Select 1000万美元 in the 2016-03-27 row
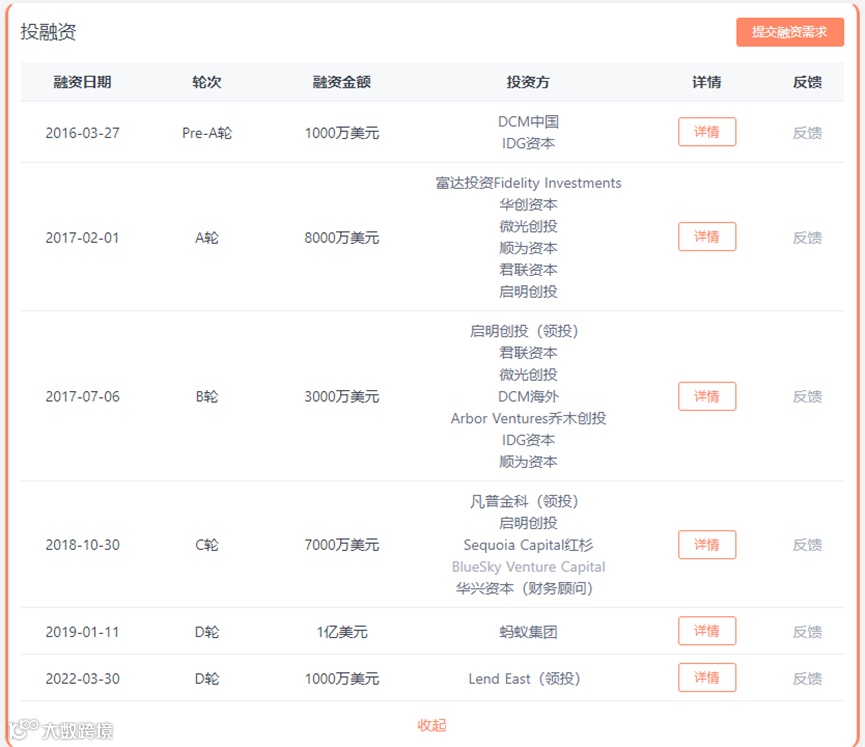 [341, 133]
